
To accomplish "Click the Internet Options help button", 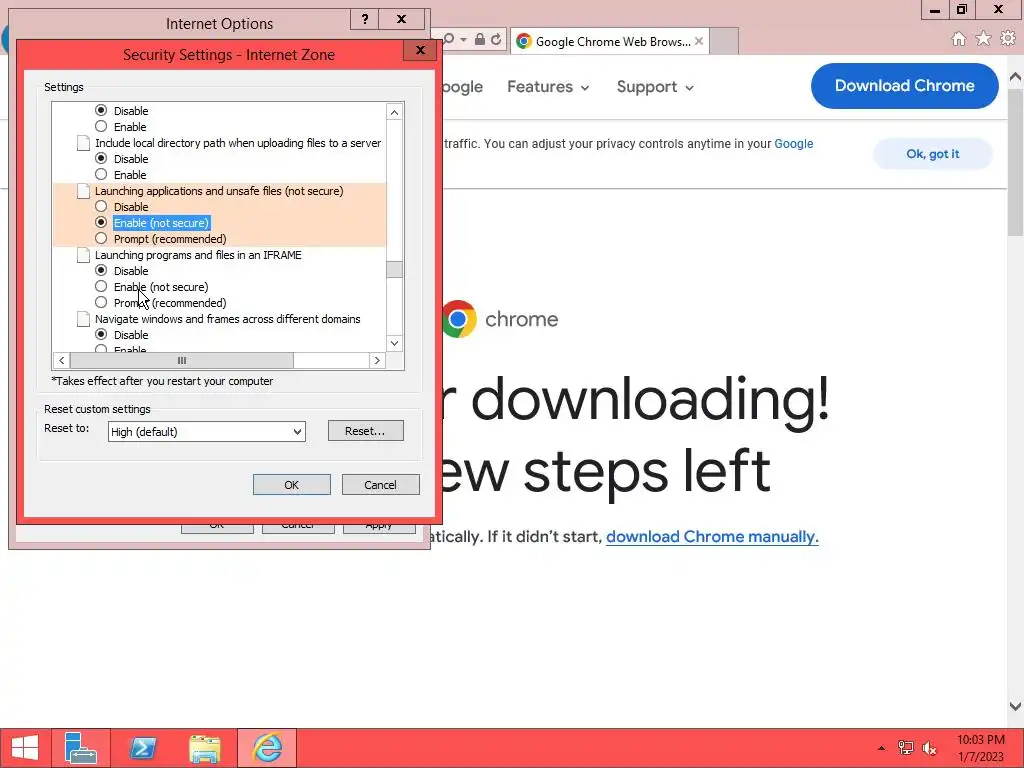I will pos(365,19).
